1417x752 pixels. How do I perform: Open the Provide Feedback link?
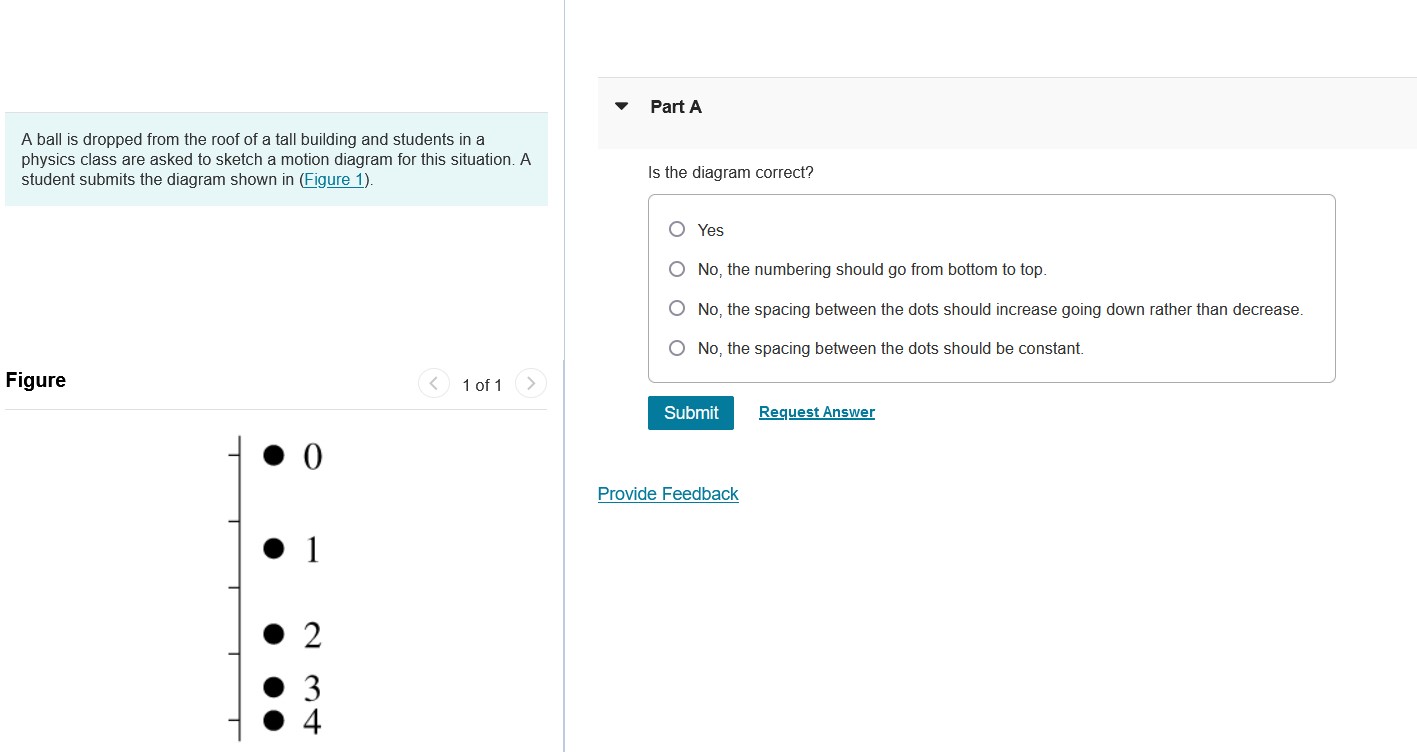668,494
